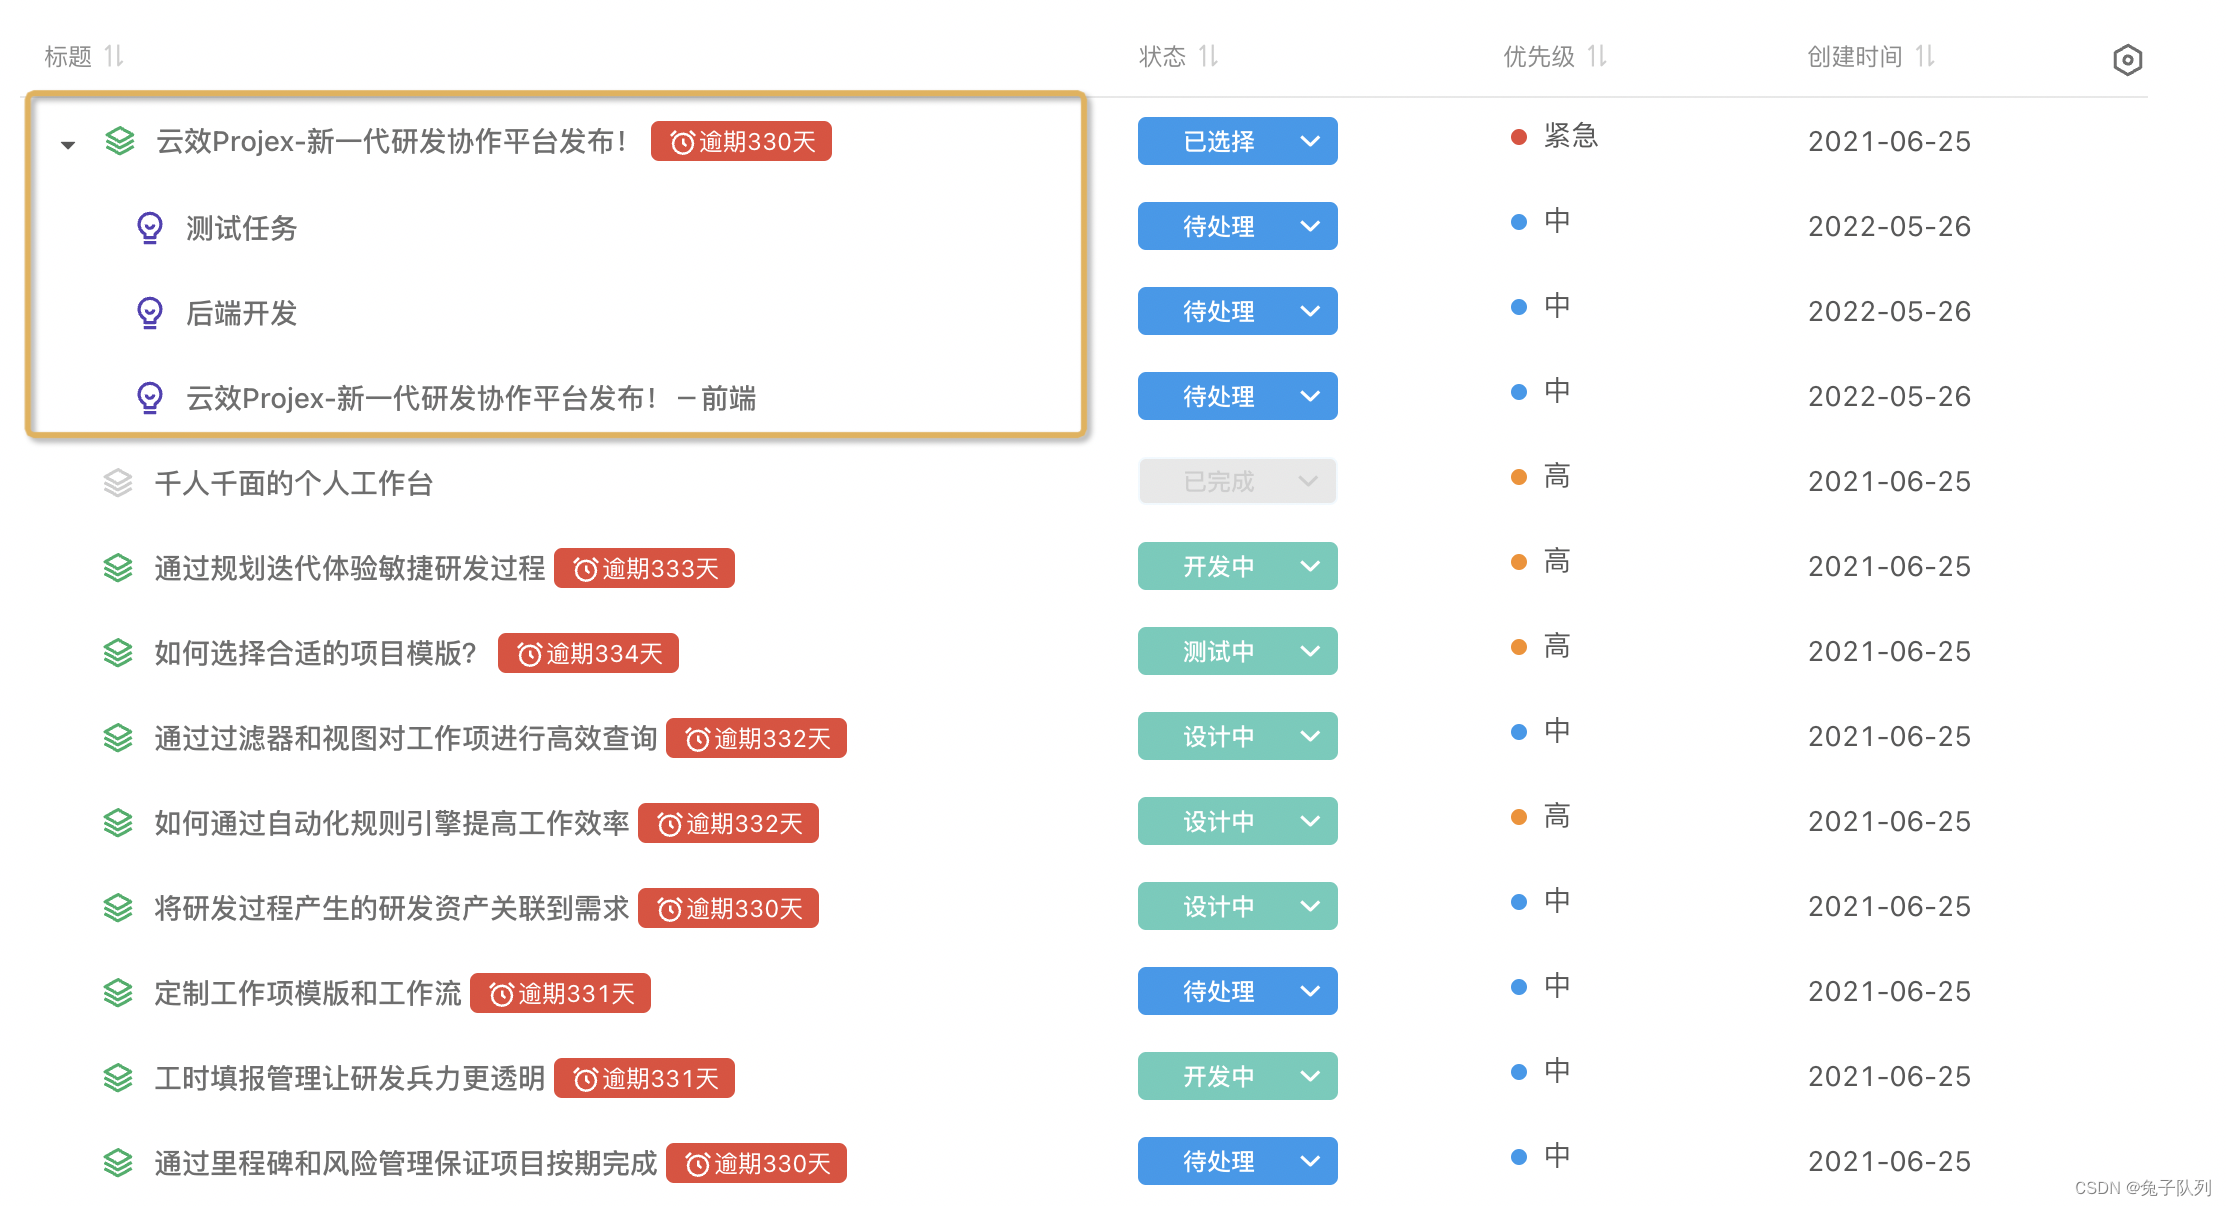Sort by 状态 column arrows icon
The image size is (2226, 1206).
point(1208,56)
